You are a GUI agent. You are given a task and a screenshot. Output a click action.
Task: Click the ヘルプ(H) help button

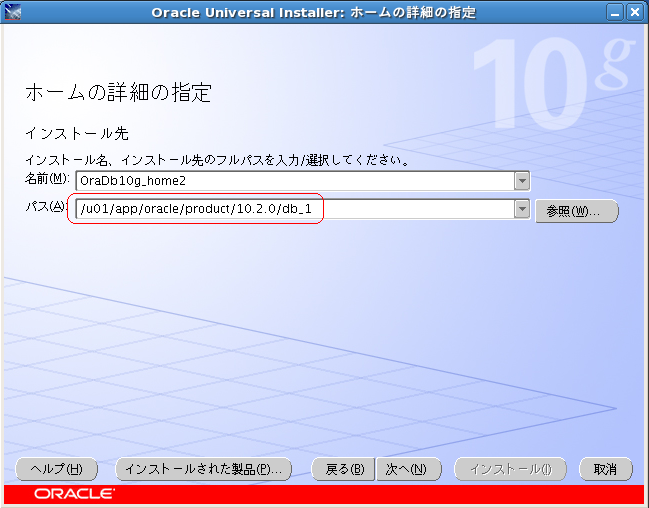point(57,469)
